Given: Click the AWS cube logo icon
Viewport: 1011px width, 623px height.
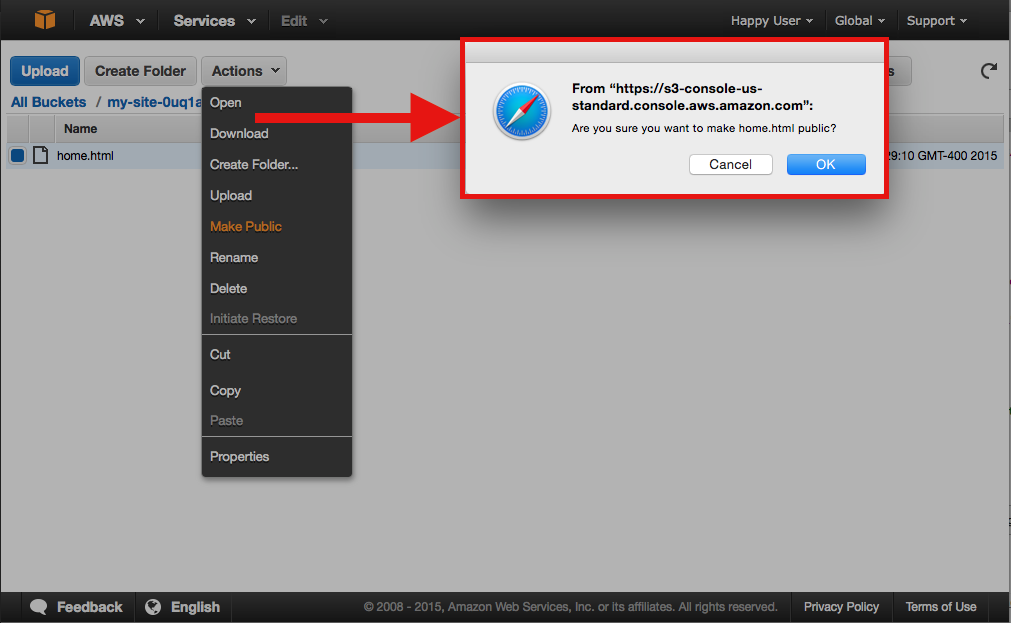Looking at the screenshot, I should coord(44,20).
